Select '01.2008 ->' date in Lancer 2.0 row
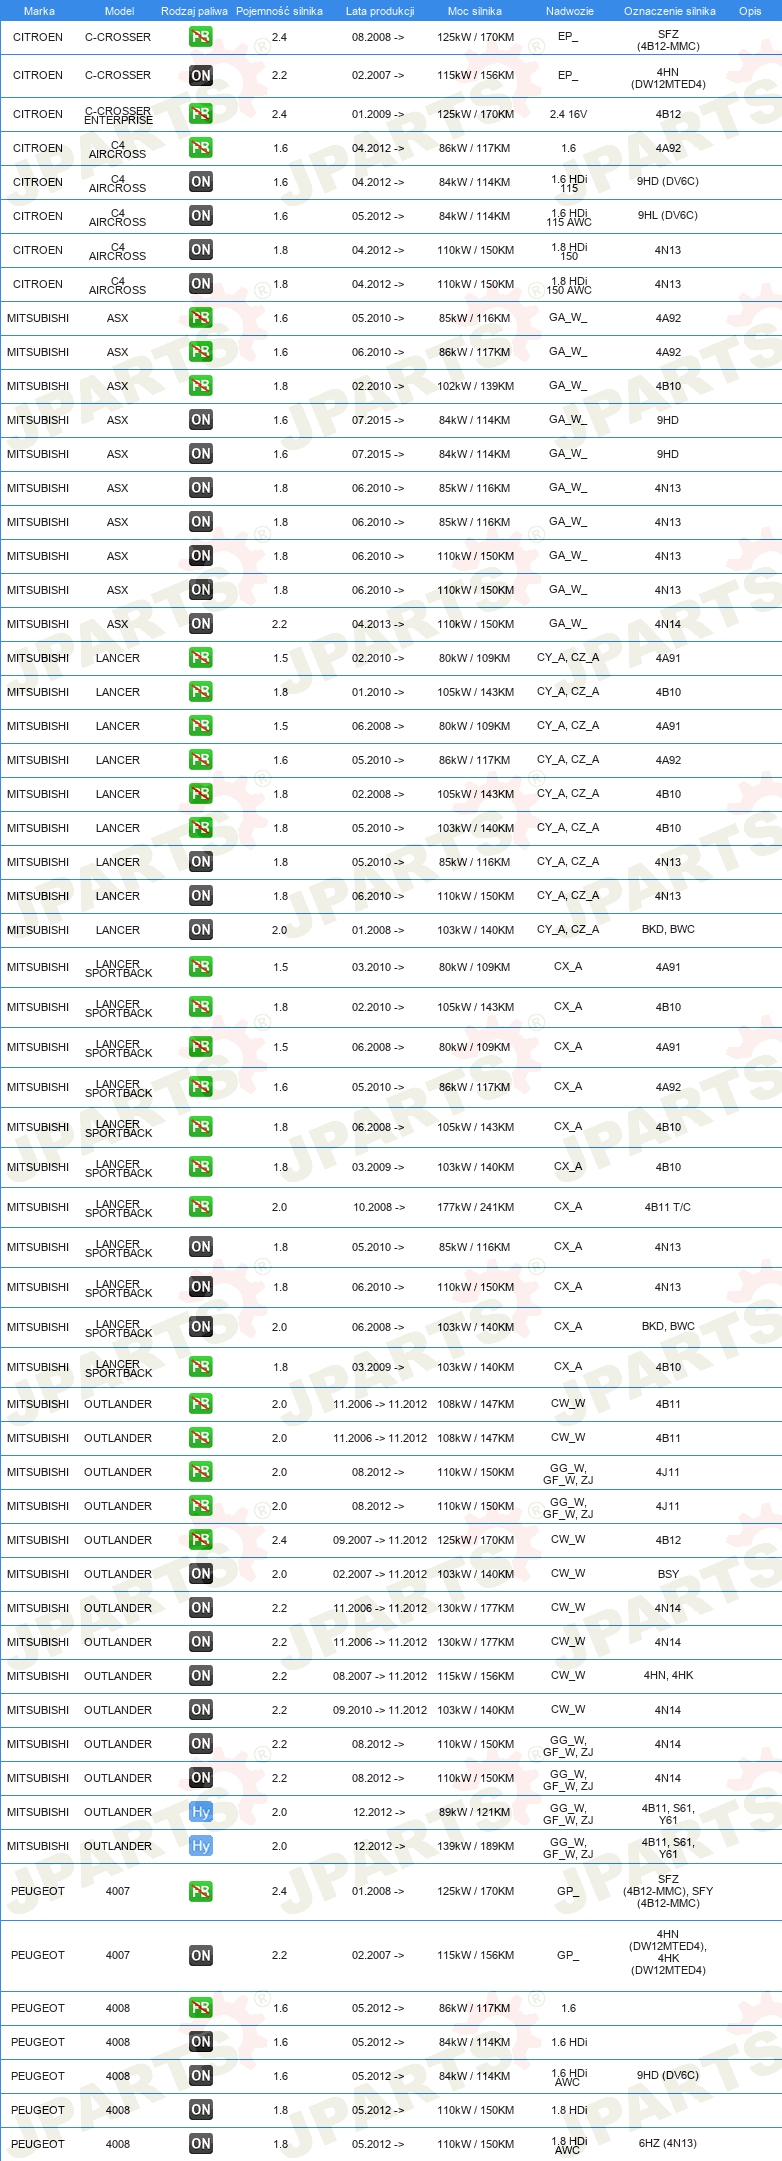 pos(378,930)
